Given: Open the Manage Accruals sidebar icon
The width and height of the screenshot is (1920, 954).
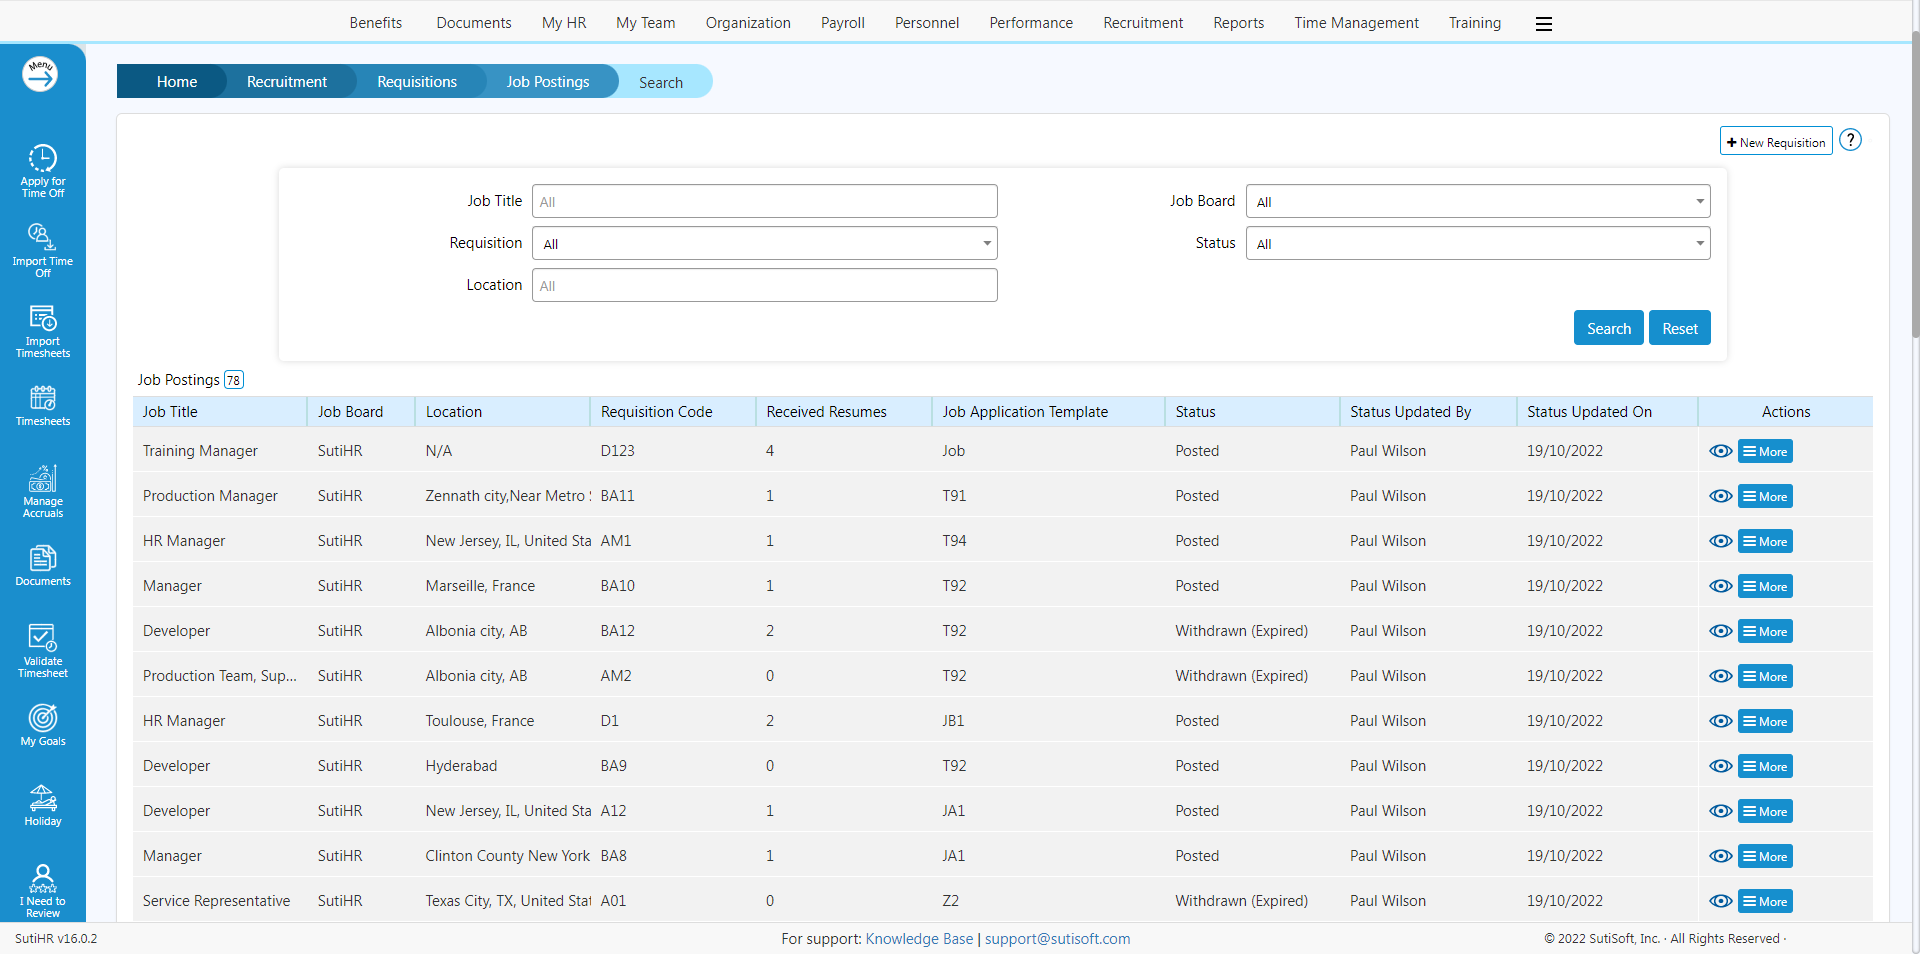Looking at the screenshot, I should pos(42,490).
